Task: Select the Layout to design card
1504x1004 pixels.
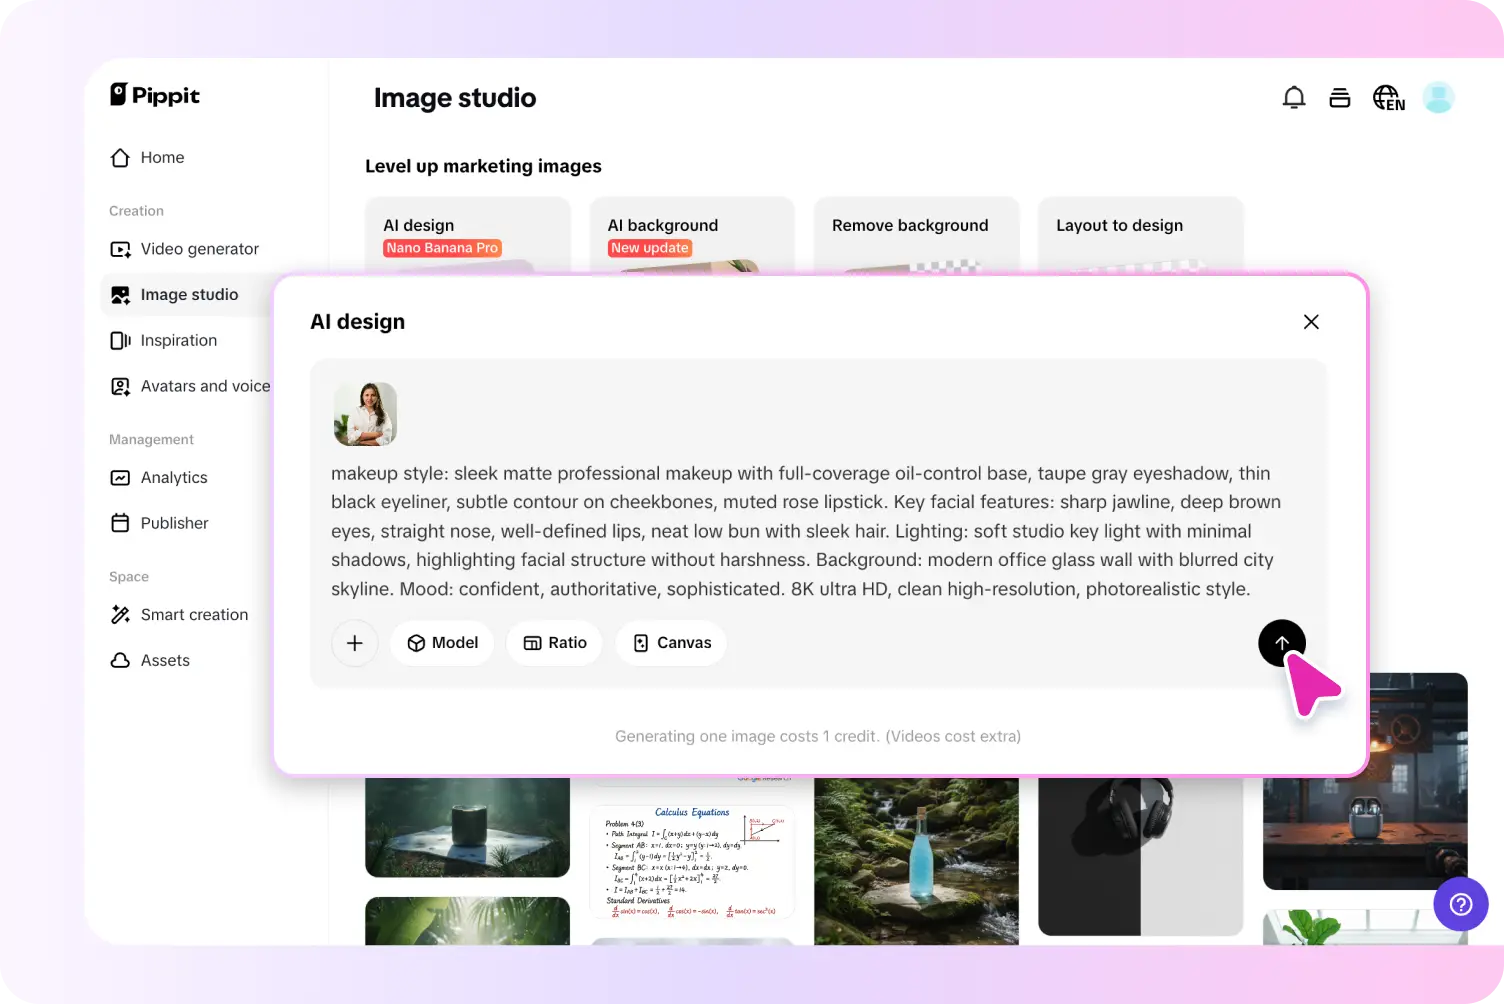Action: [1141, 234]
